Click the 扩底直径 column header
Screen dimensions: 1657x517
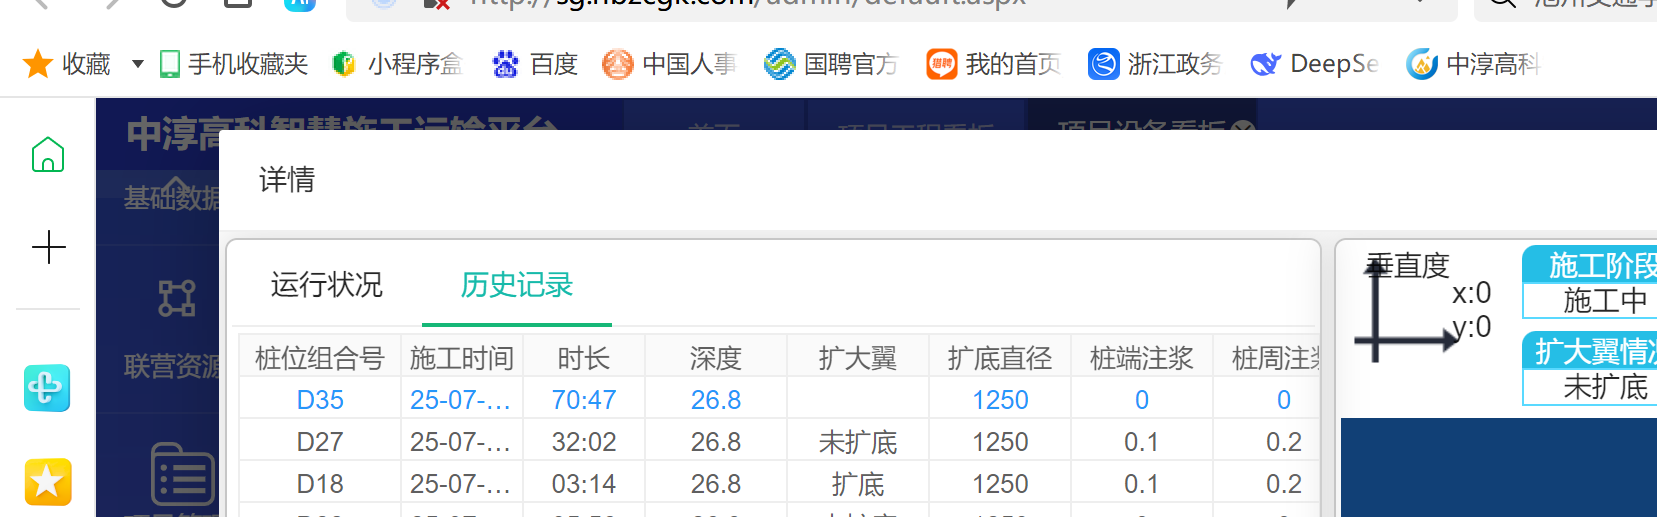[x=999, y=358]
